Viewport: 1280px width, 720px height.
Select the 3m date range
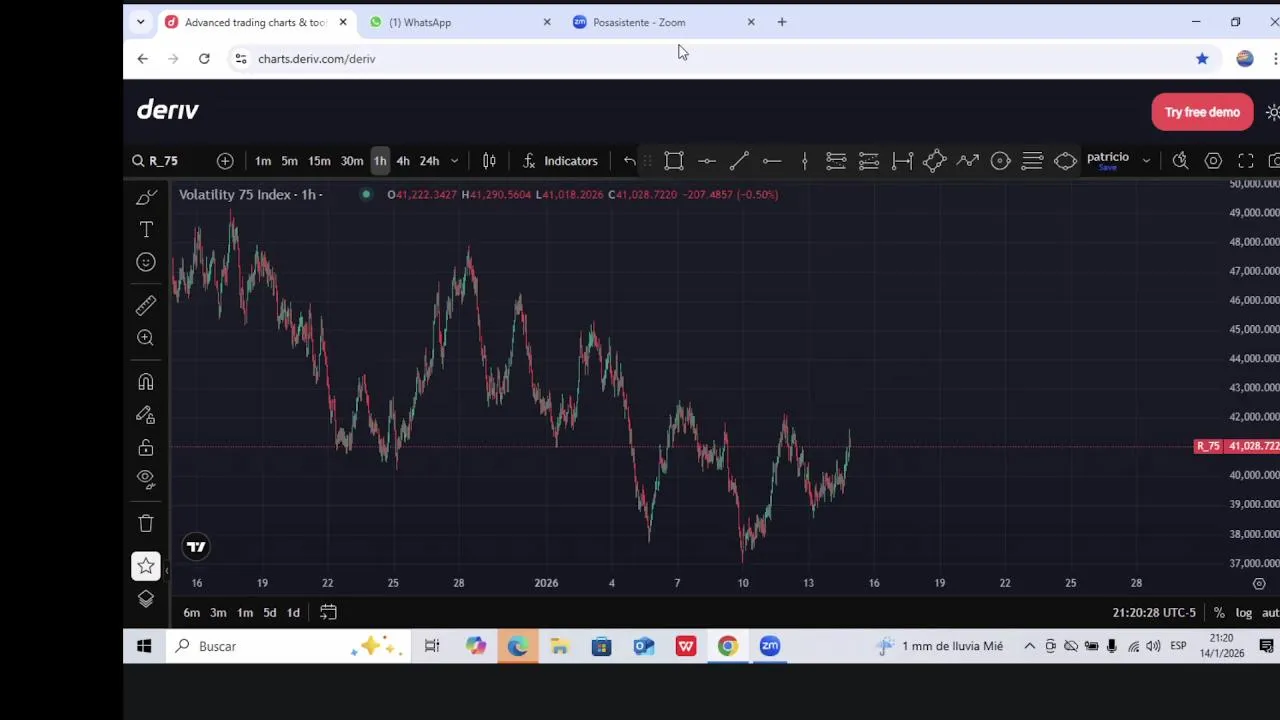point(218,613)
